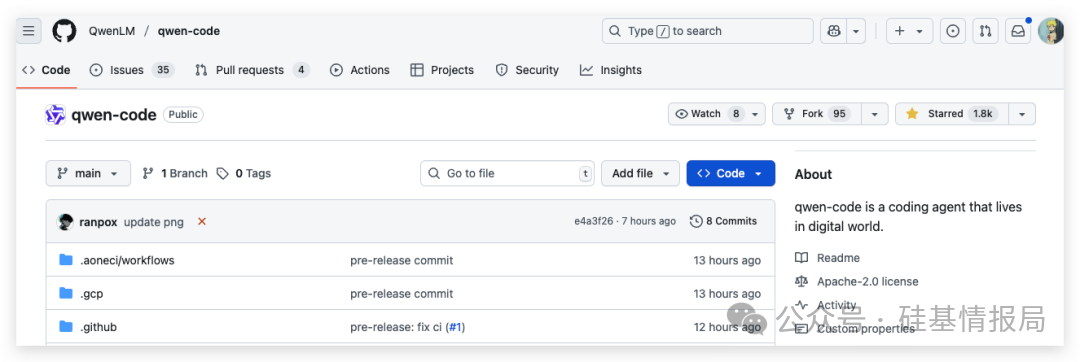
Task: Click the scales icon beside license
Action: (801, 281)
